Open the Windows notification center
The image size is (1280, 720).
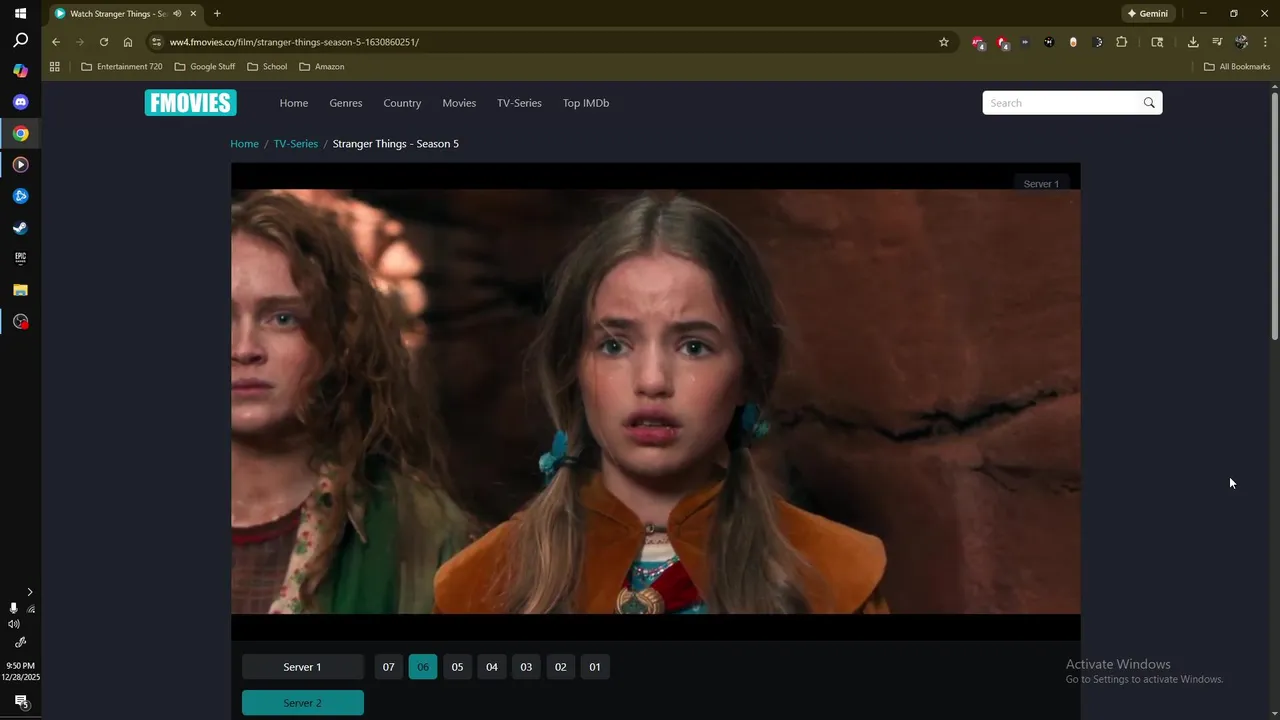pyautogui.click(x=20, y=702)
